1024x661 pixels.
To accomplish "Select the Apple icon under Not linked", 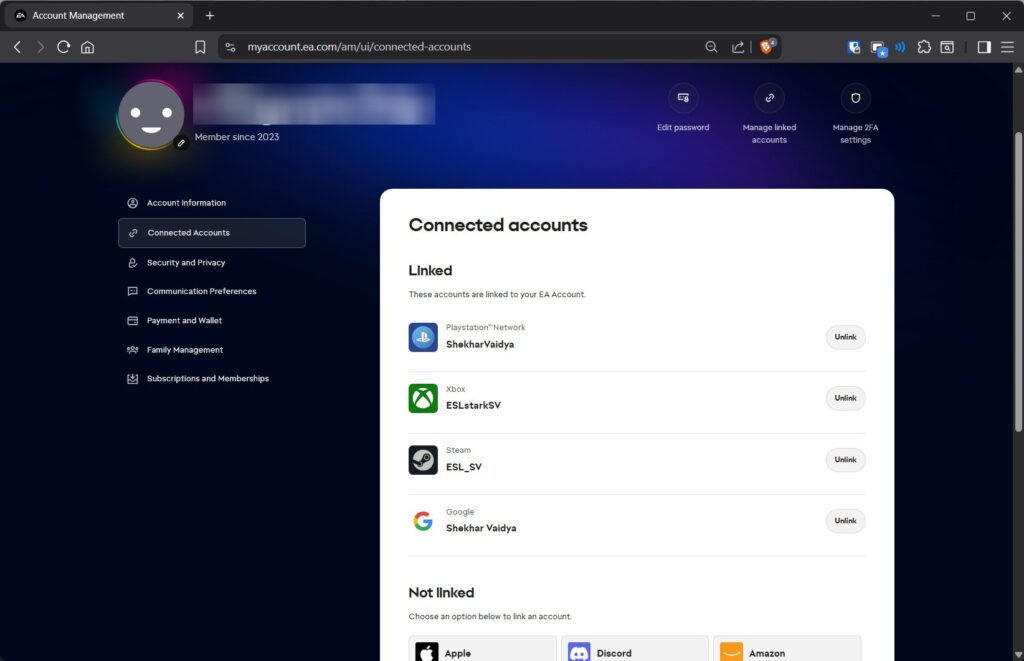I will [x=424, y=651].
